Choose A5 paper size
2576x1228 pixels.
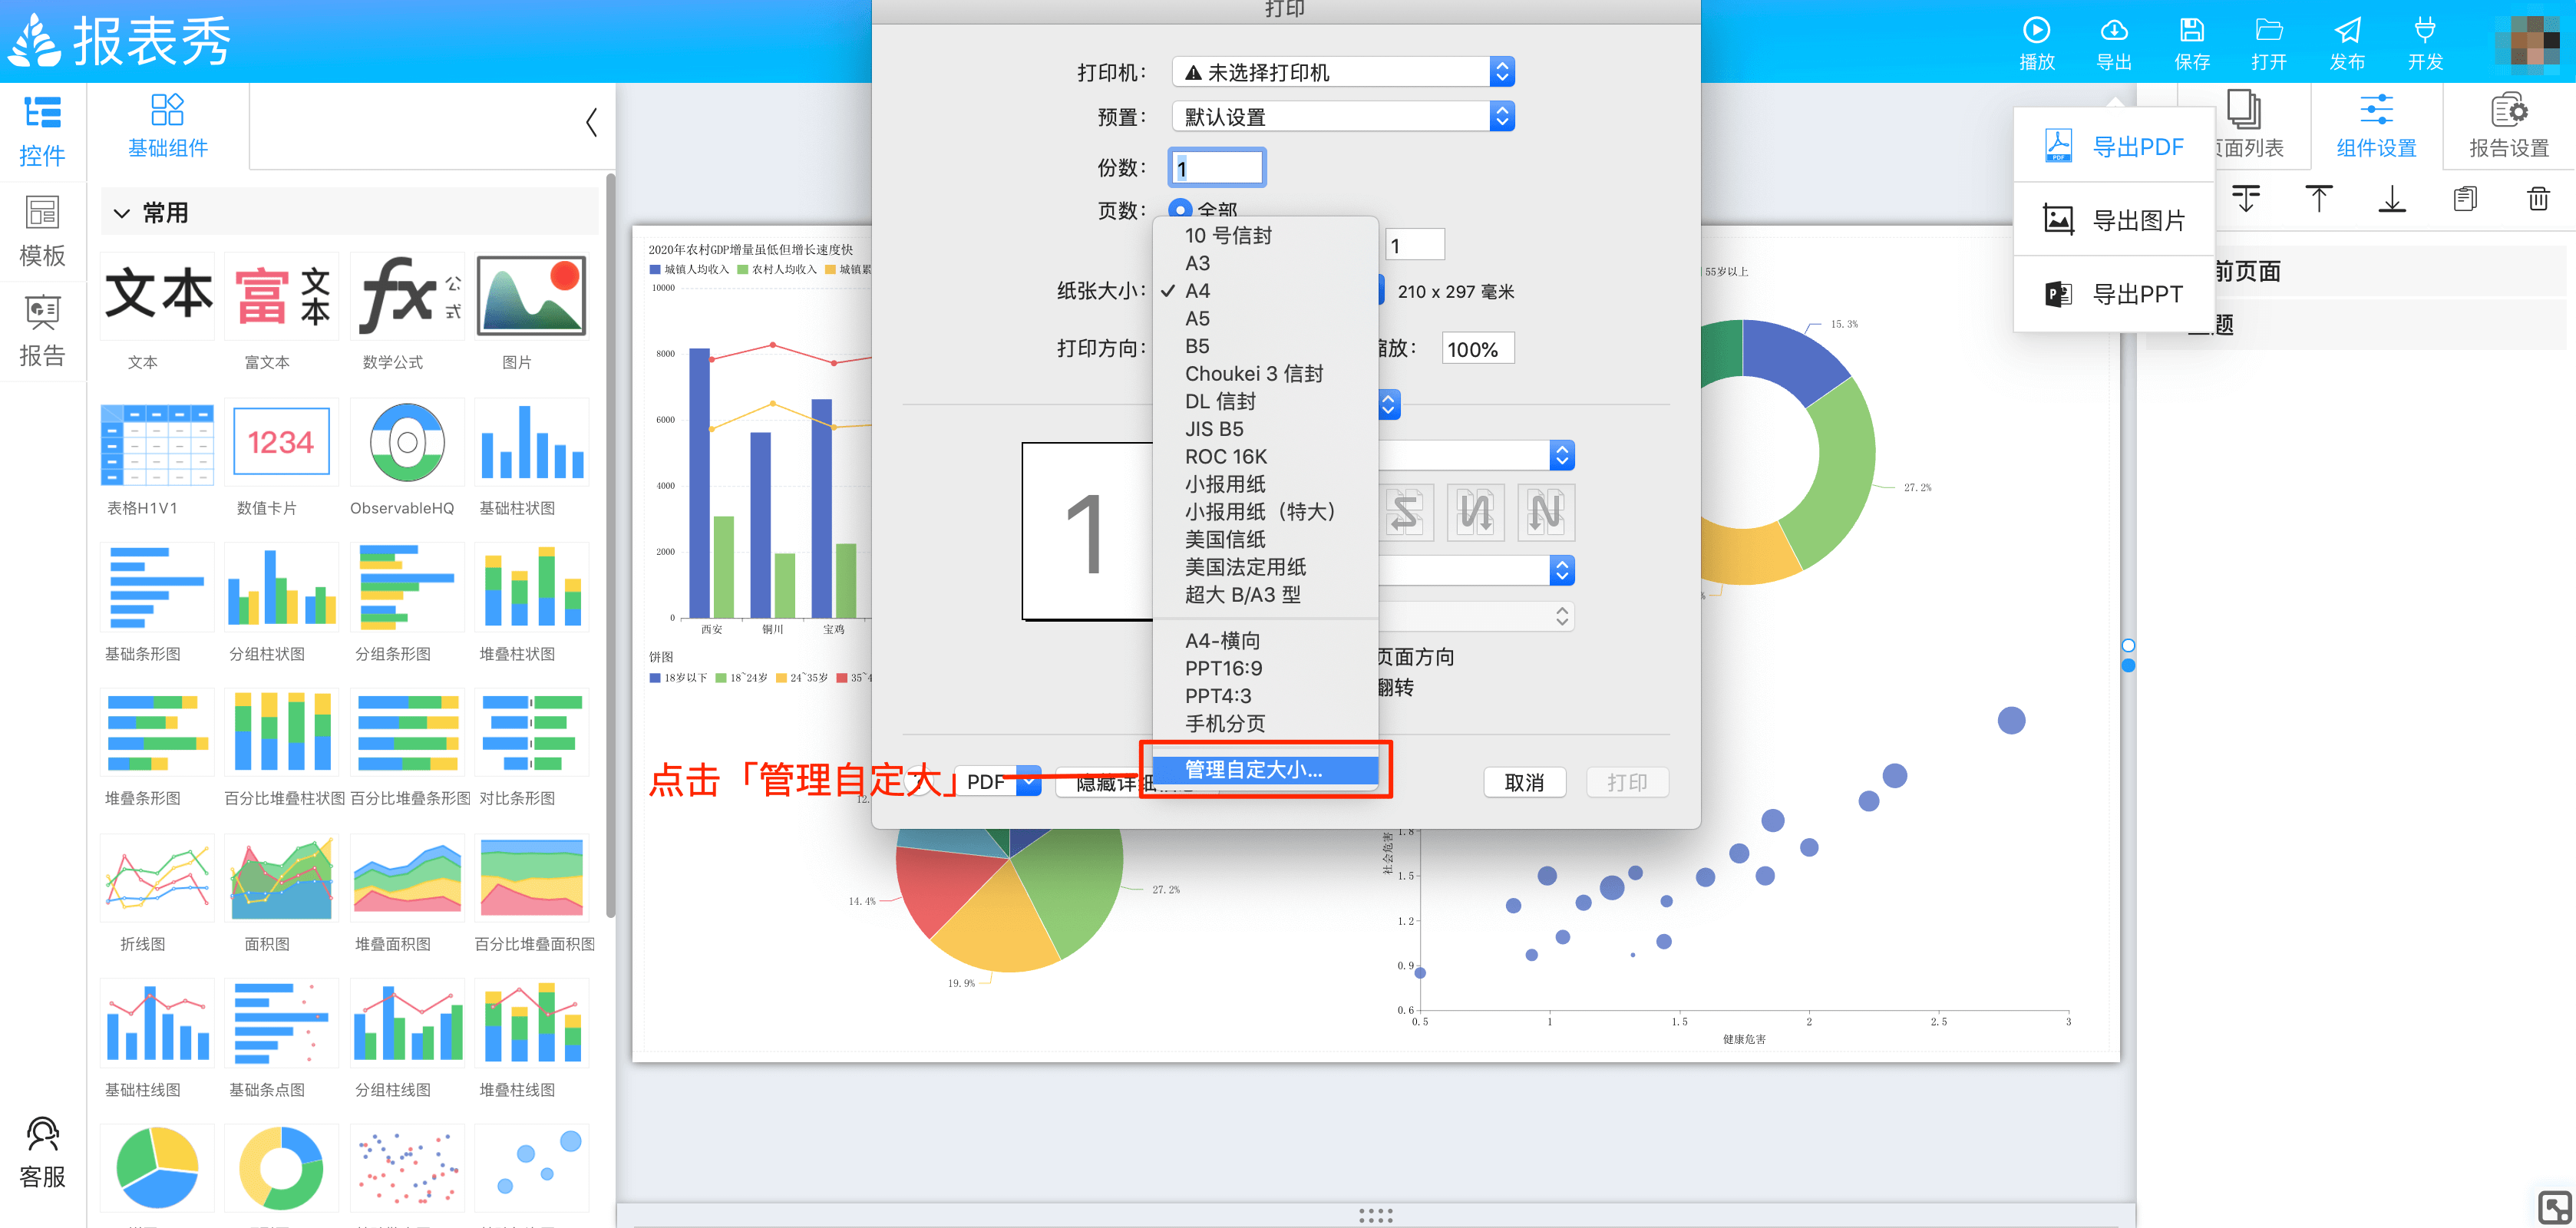coord(1266,318)
